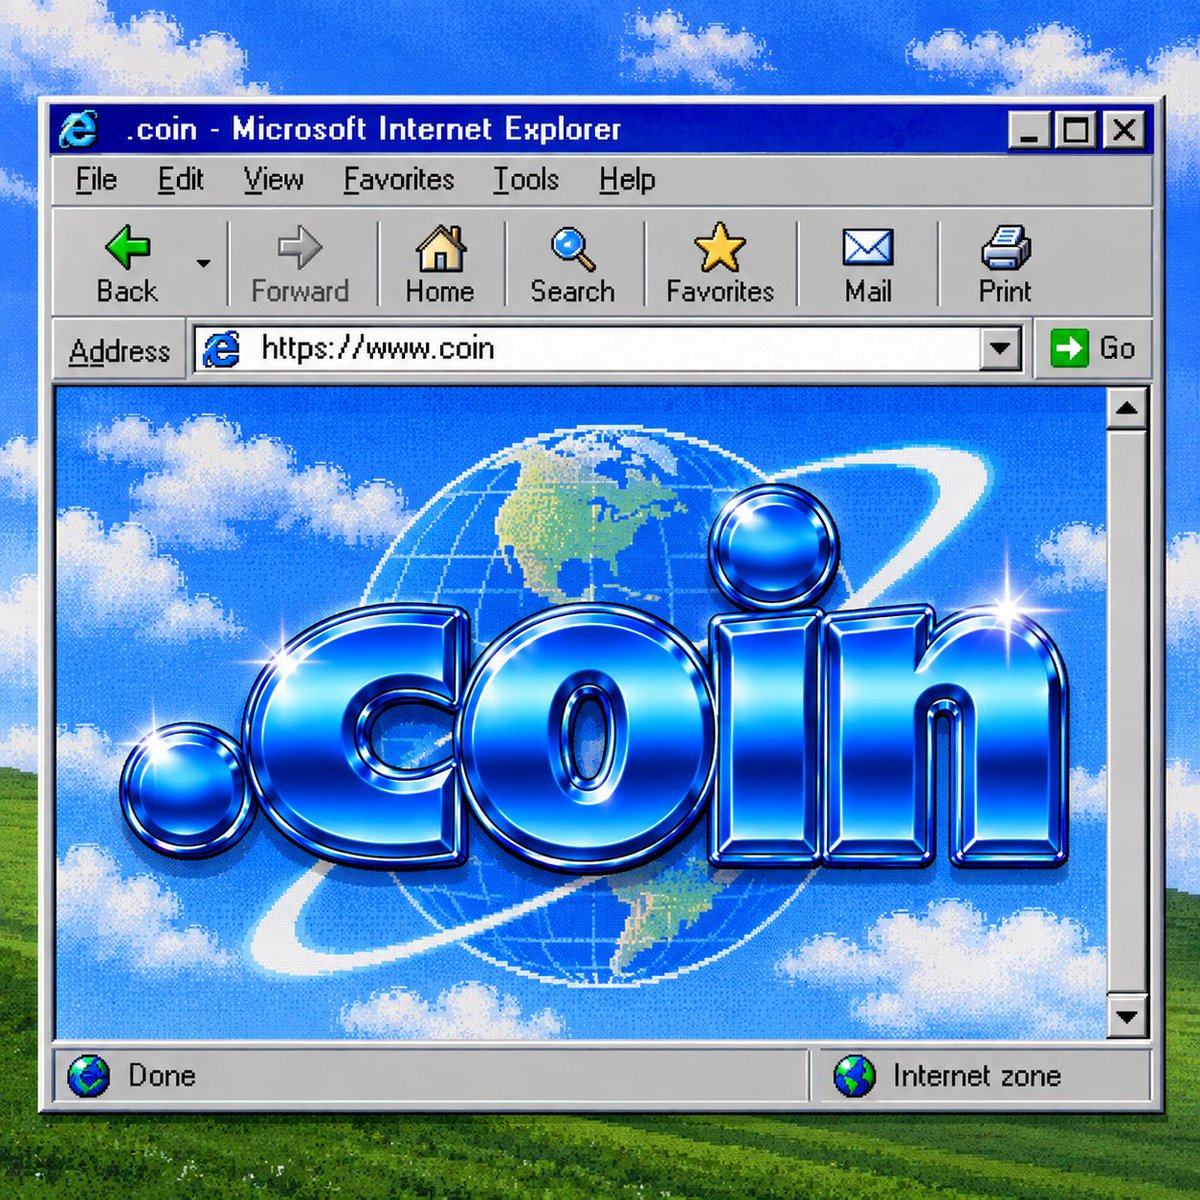1200x1200 pixels.
Task: Click the window title text
Action: (373, 130)
